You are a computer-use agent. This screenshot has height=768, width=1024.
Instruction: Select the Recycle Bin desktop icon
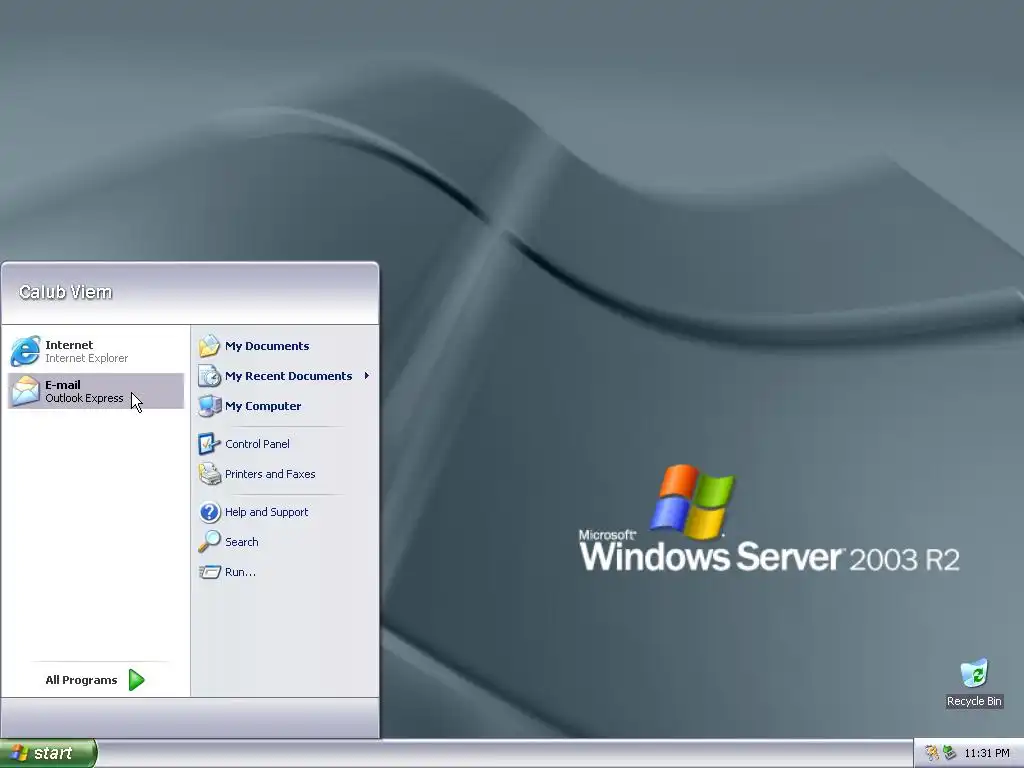pyautogui.click(x=974, y=683)
